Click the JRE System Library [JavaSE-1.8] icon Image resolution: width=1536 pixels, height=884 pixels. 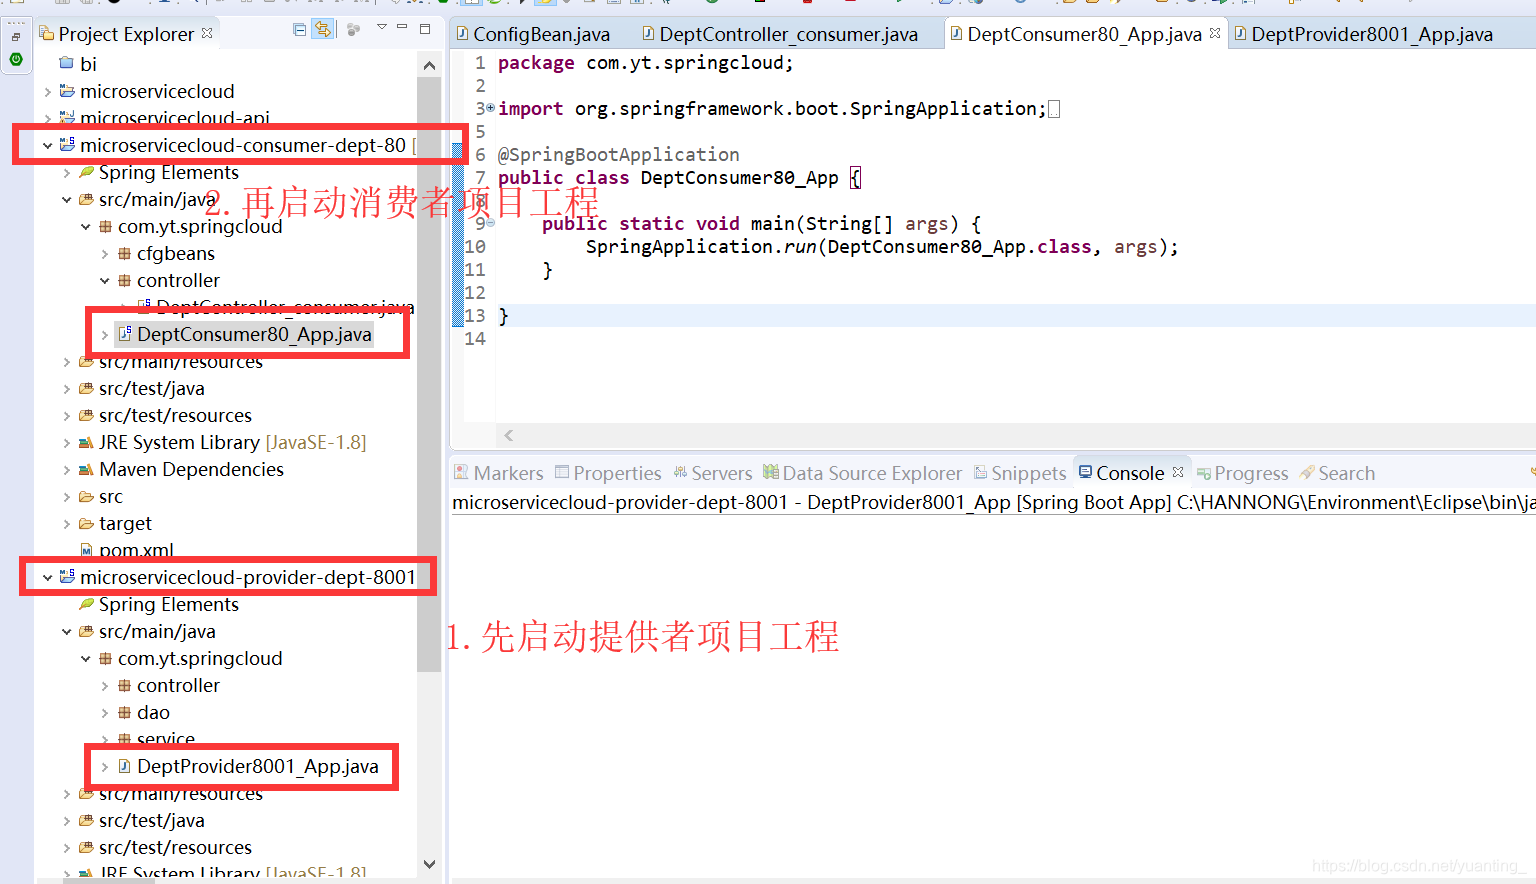86,442
